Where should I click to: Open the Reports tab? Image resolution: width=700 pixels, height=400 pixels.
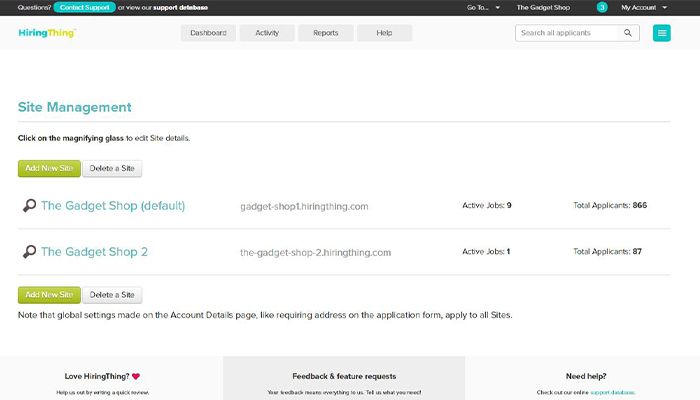click(x=326, y=33)
